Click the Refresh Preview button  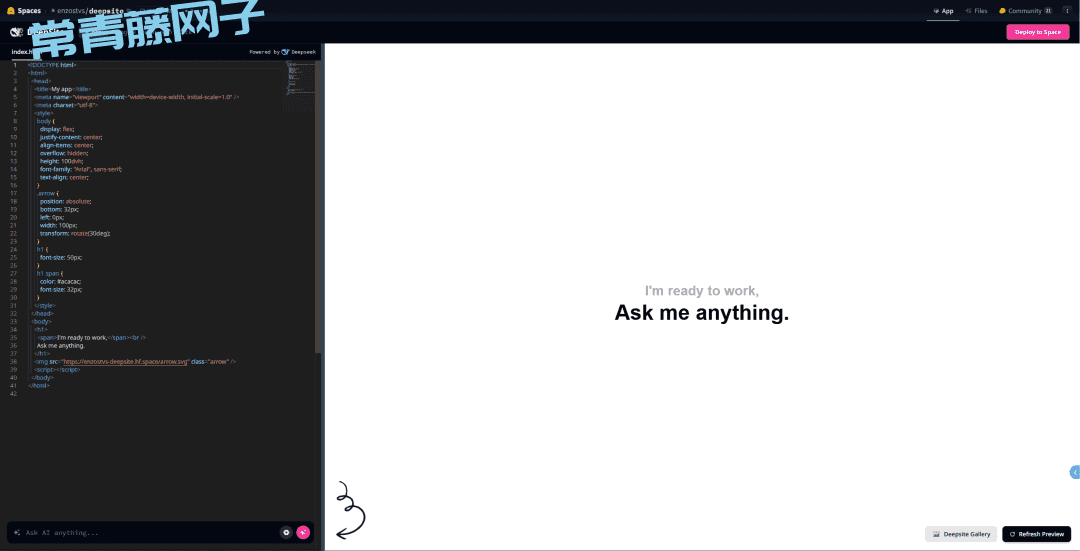(x=1037, y=534)
